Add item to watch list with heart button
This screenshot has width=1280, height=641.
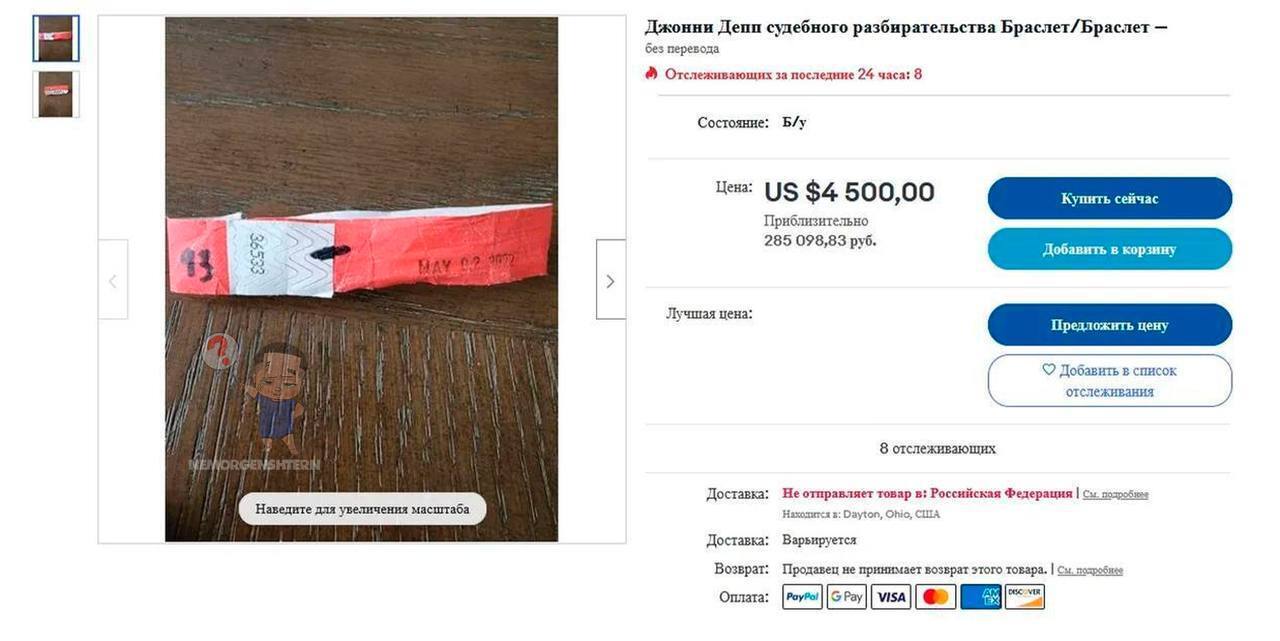click(x=1110, y=381)
